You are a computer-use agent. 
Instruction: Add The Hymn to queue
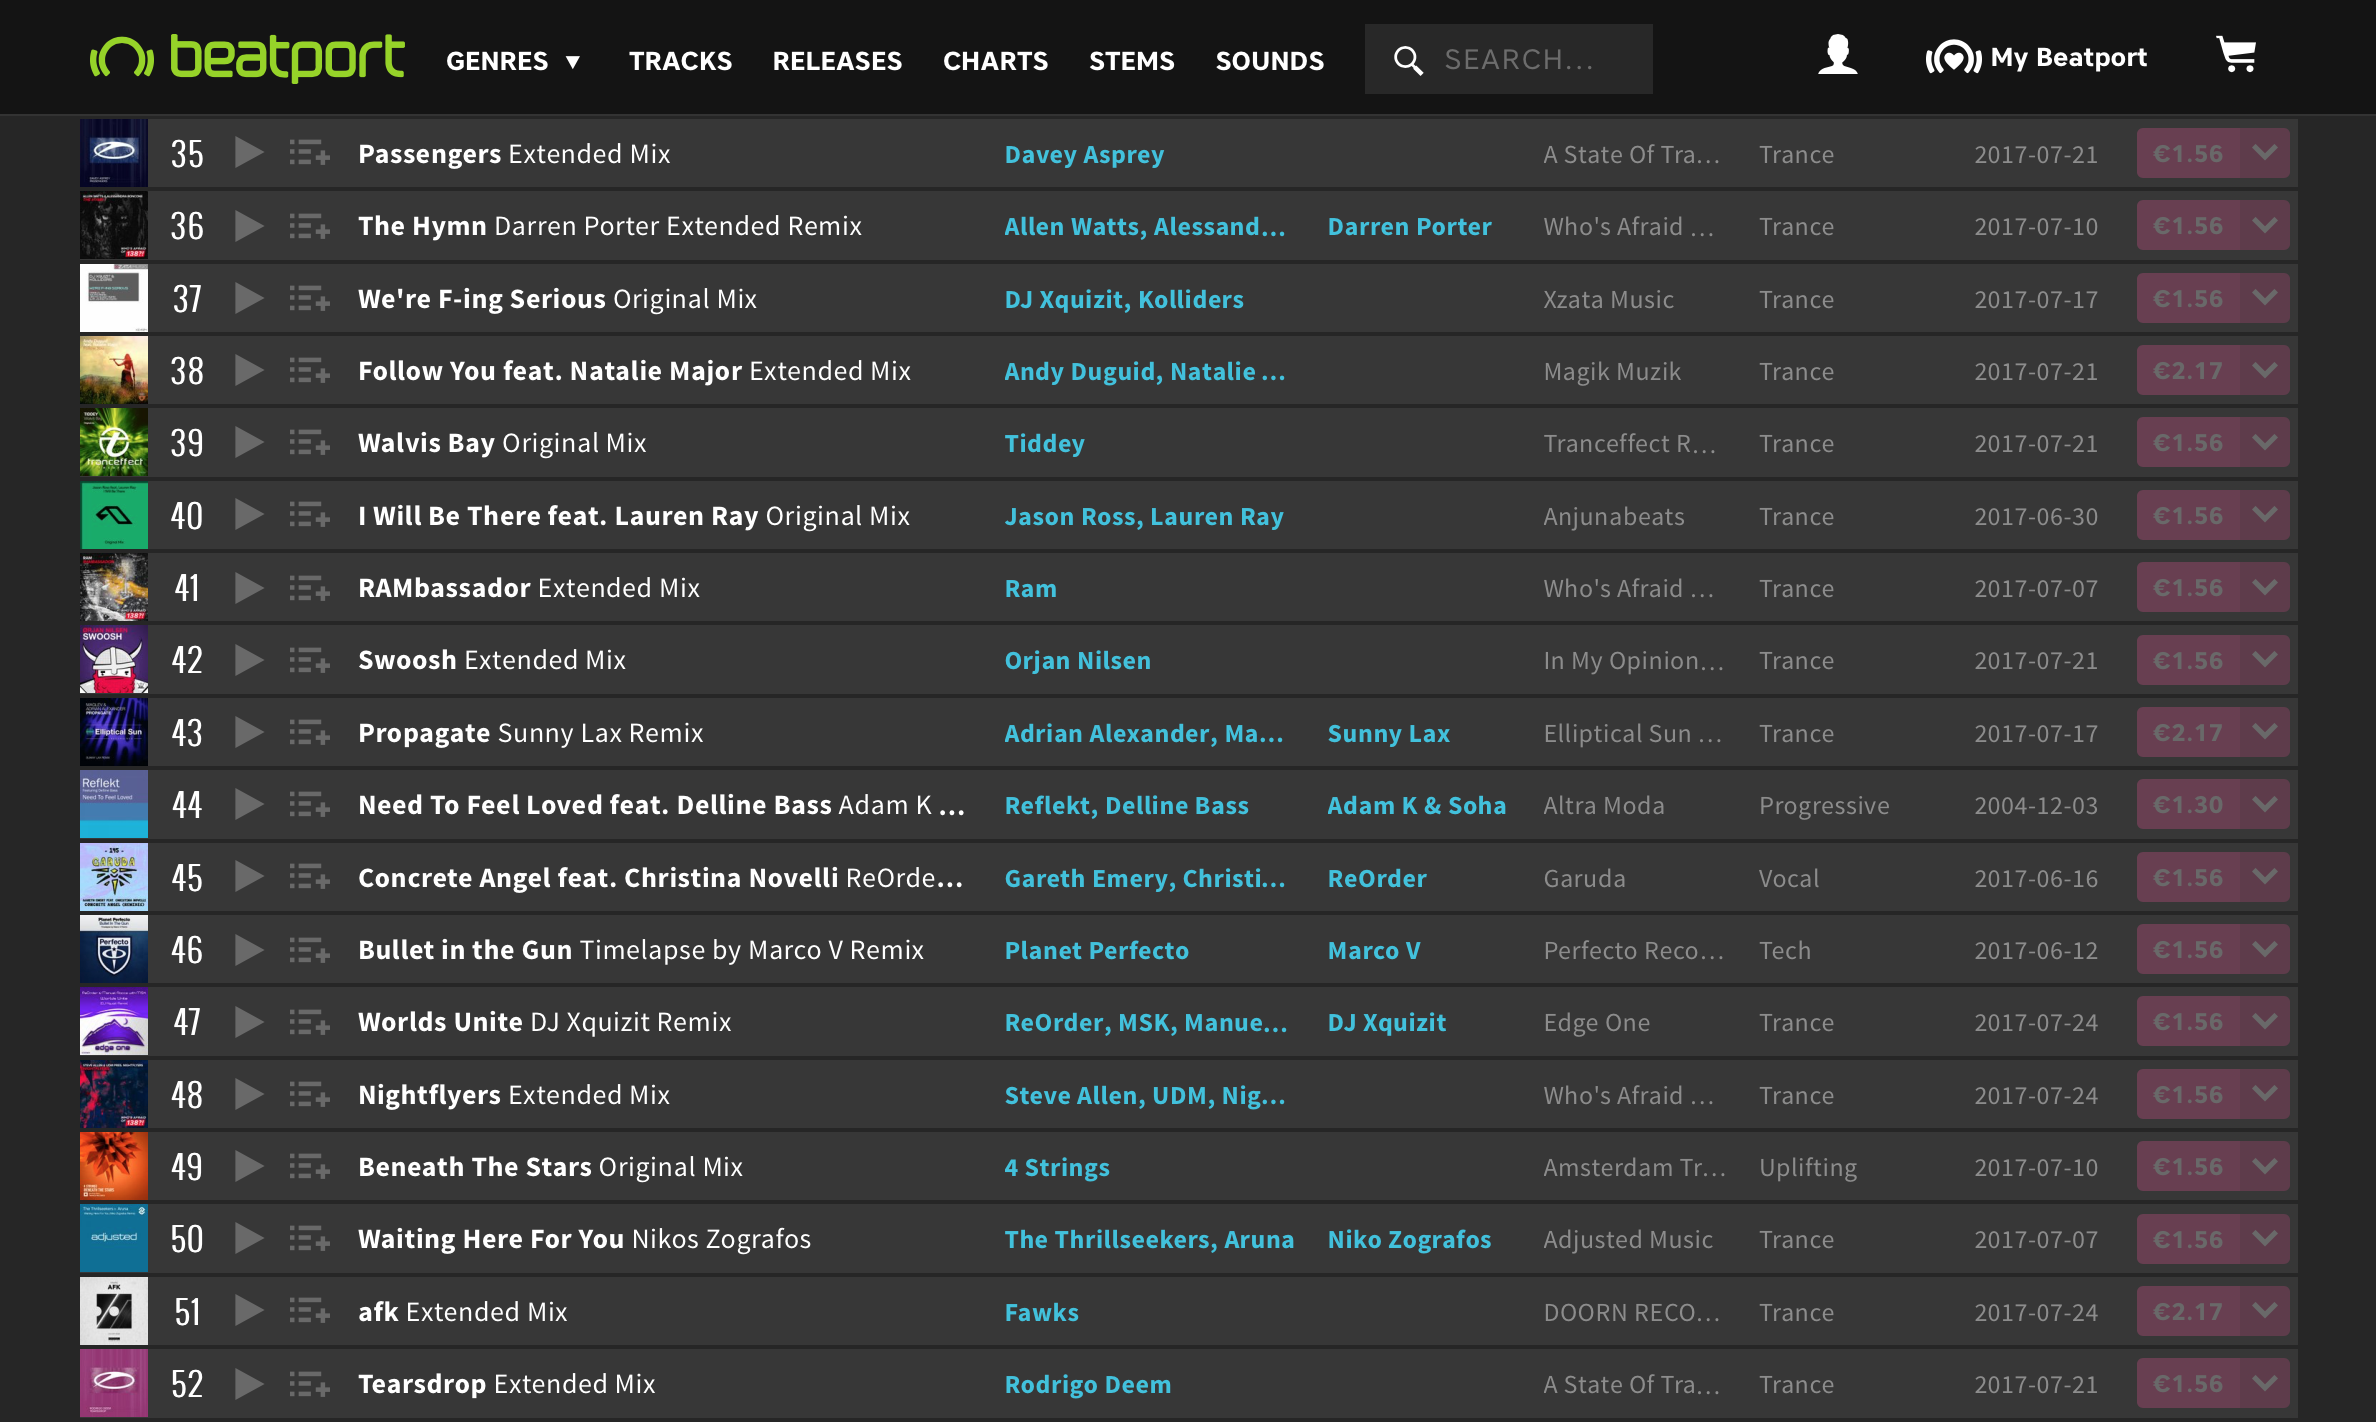pos(310,226)
